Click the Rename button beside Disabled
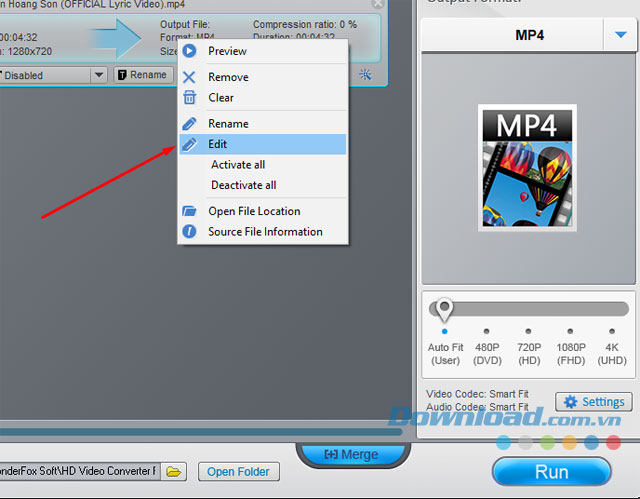 (143, 75)
